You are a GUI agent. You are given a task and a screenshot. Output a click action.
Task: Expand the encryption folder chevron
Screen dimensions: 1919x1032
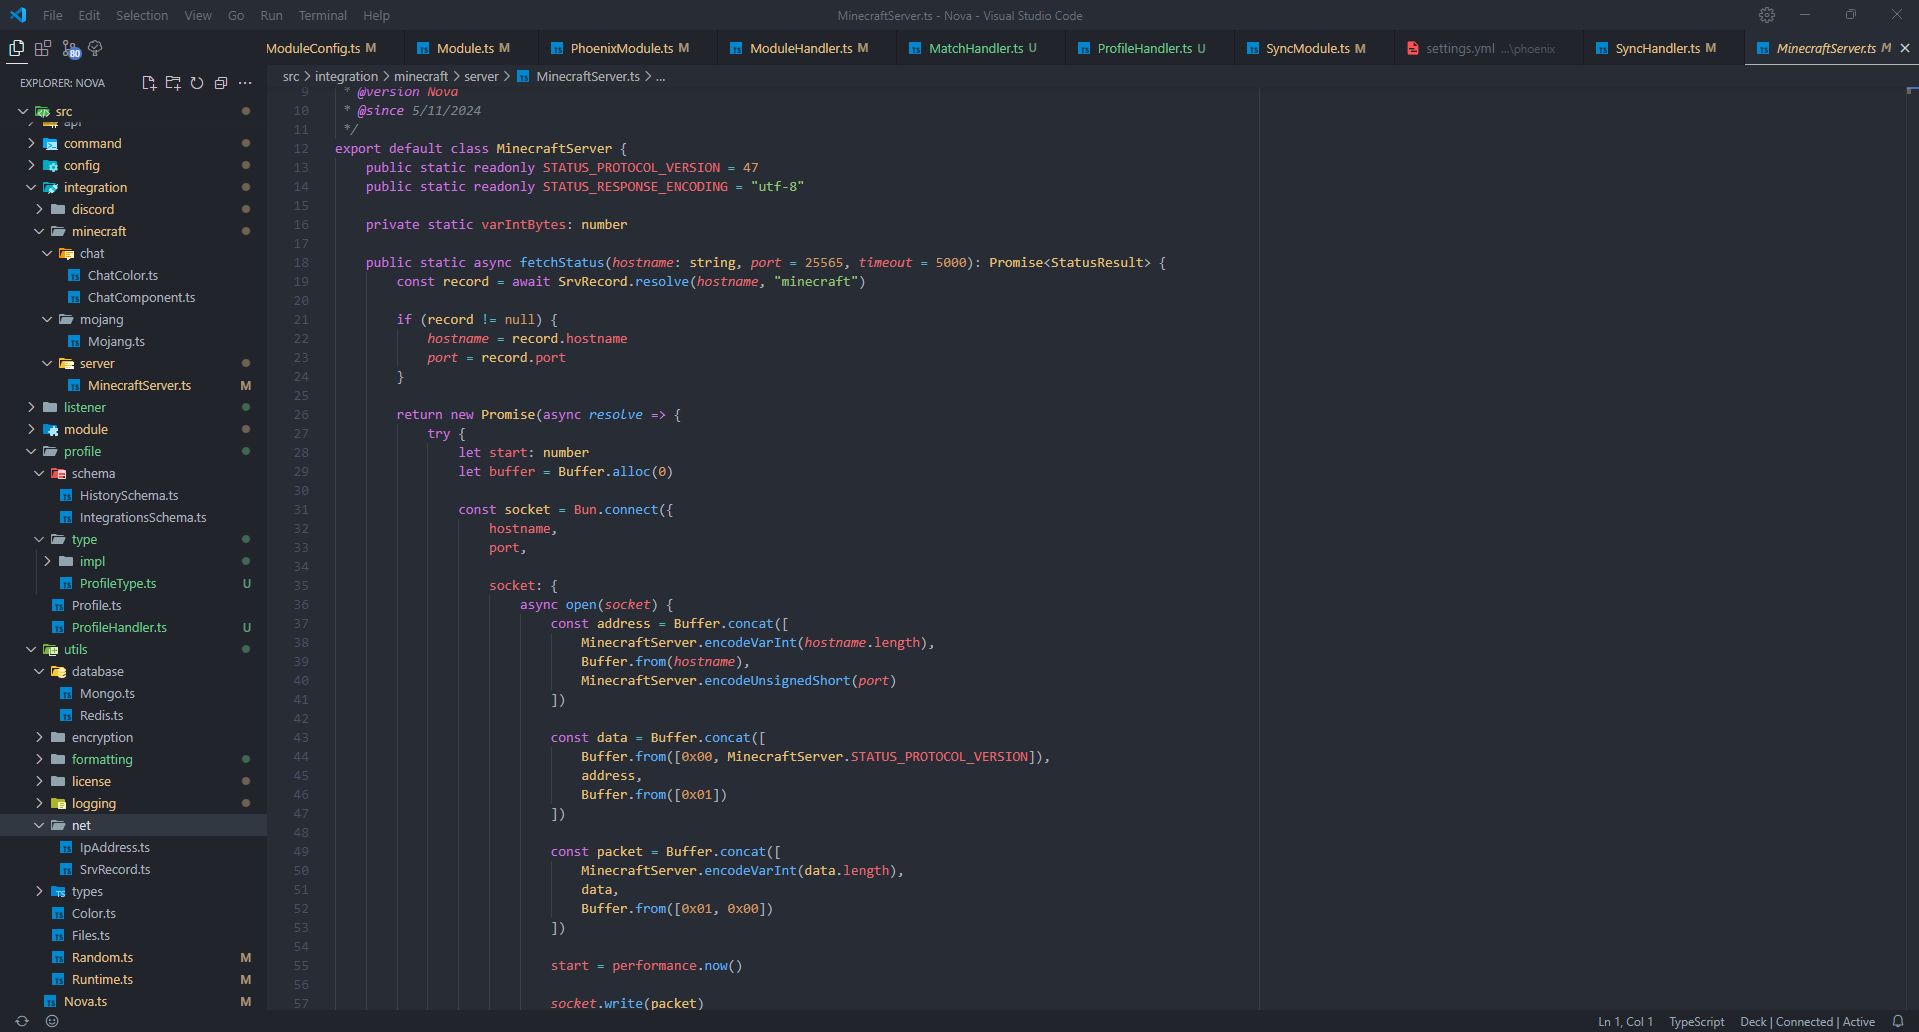point(39,737)
